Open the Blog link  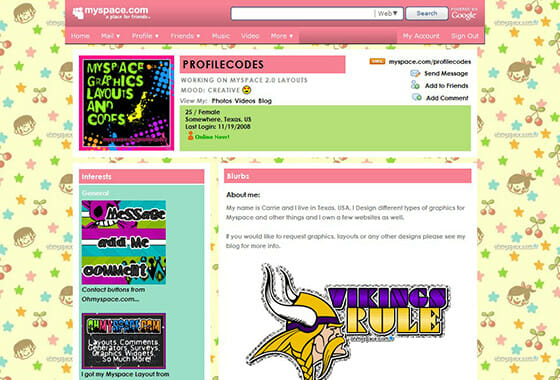coord(265,101)
